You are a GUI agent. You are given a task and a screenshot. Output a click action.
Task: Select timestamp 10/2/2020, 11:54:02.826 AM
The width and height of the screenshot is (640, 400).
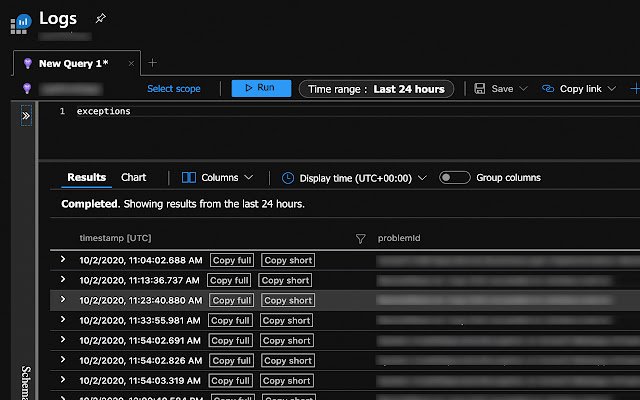(x=141, y=360)
